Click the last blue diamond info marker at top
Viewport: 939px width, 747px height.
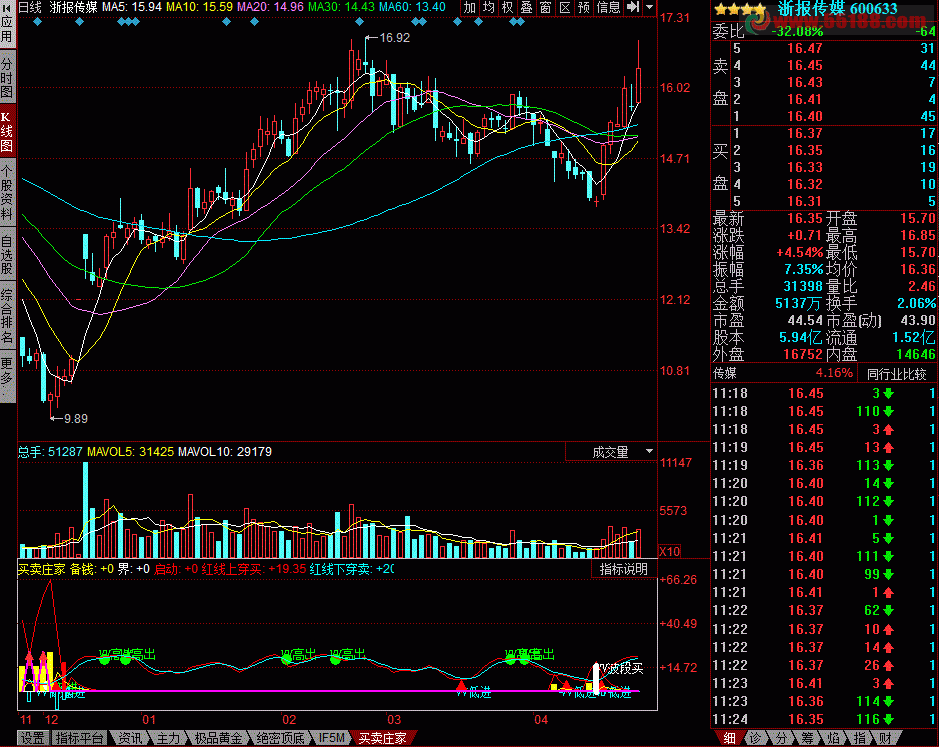click(520, 22)
